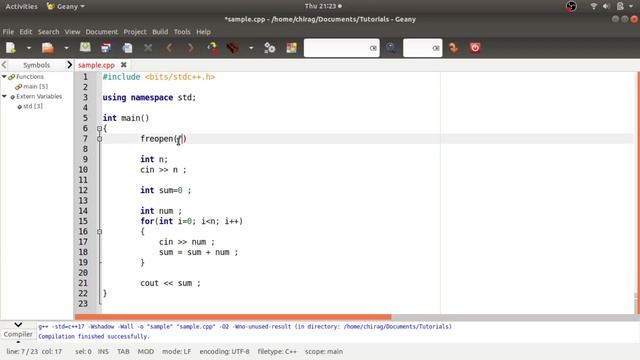This screenshot has height=360, width=640.
Task: Open the Search menu
Action: (49, 32)
